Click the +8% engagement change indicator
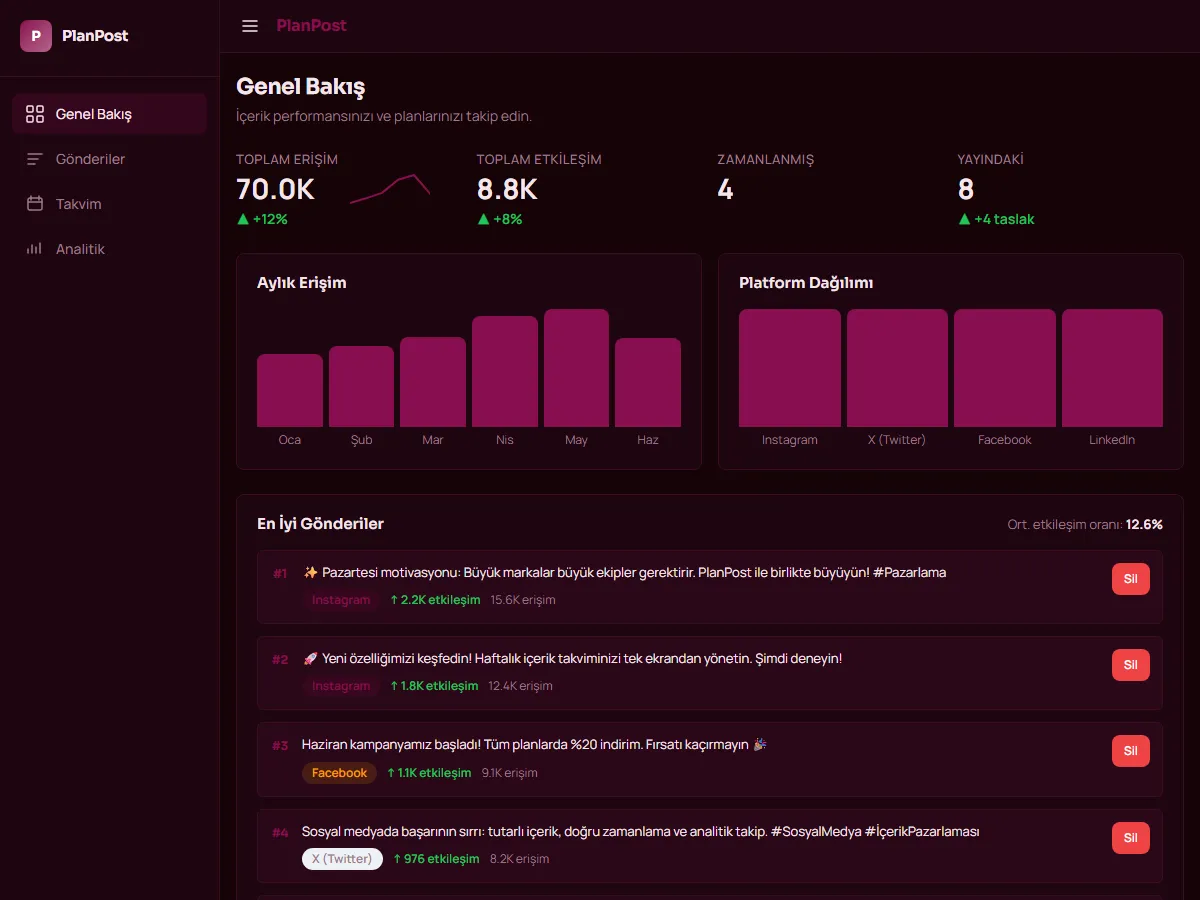This screenshot has height=900, width=1200. [500, 219]
